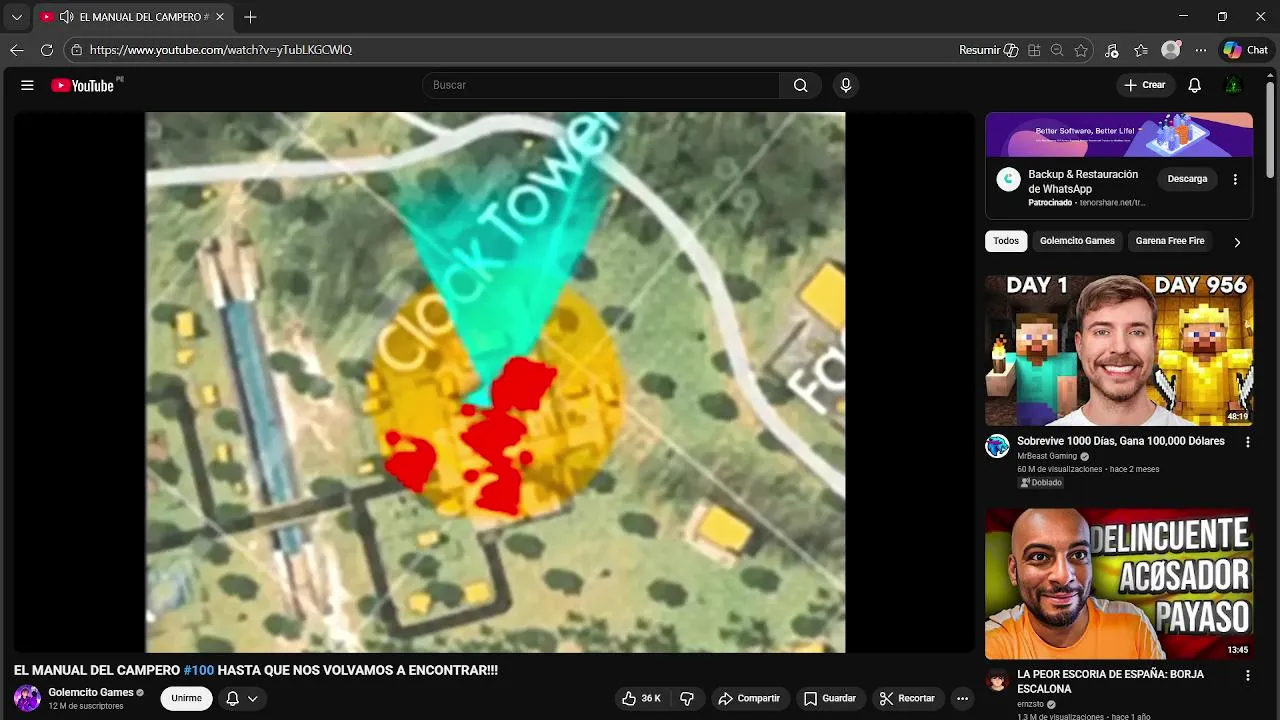1280x720 pixels.
Task: Like the video with thumbs up
Action: pyautogui.click(x=641, y=698)
